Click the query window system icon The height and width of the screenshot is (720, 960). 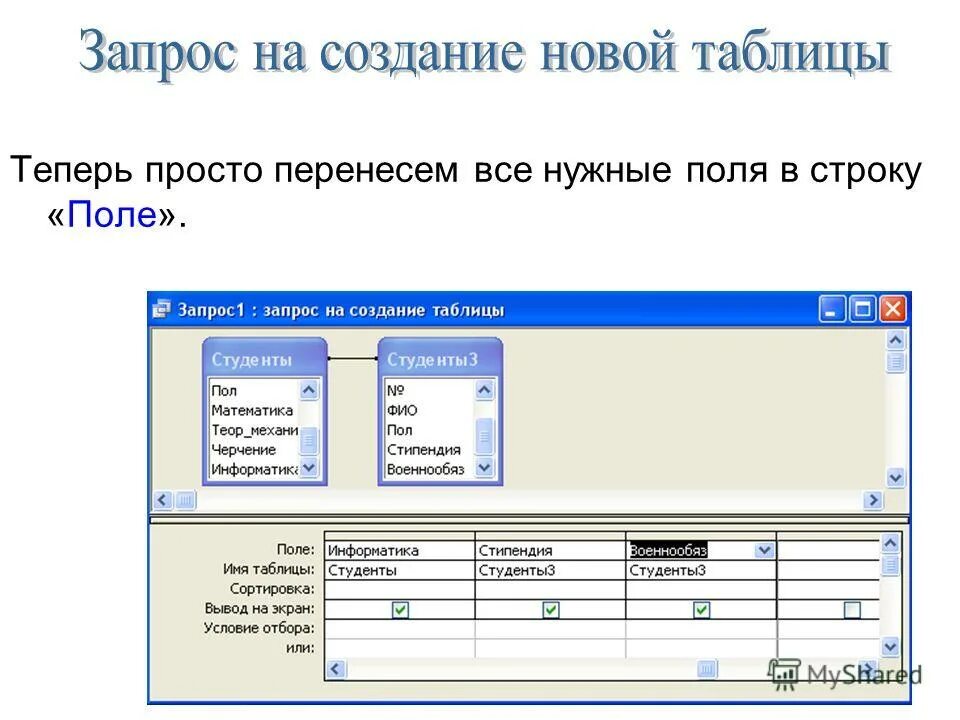tap(163, 308)
